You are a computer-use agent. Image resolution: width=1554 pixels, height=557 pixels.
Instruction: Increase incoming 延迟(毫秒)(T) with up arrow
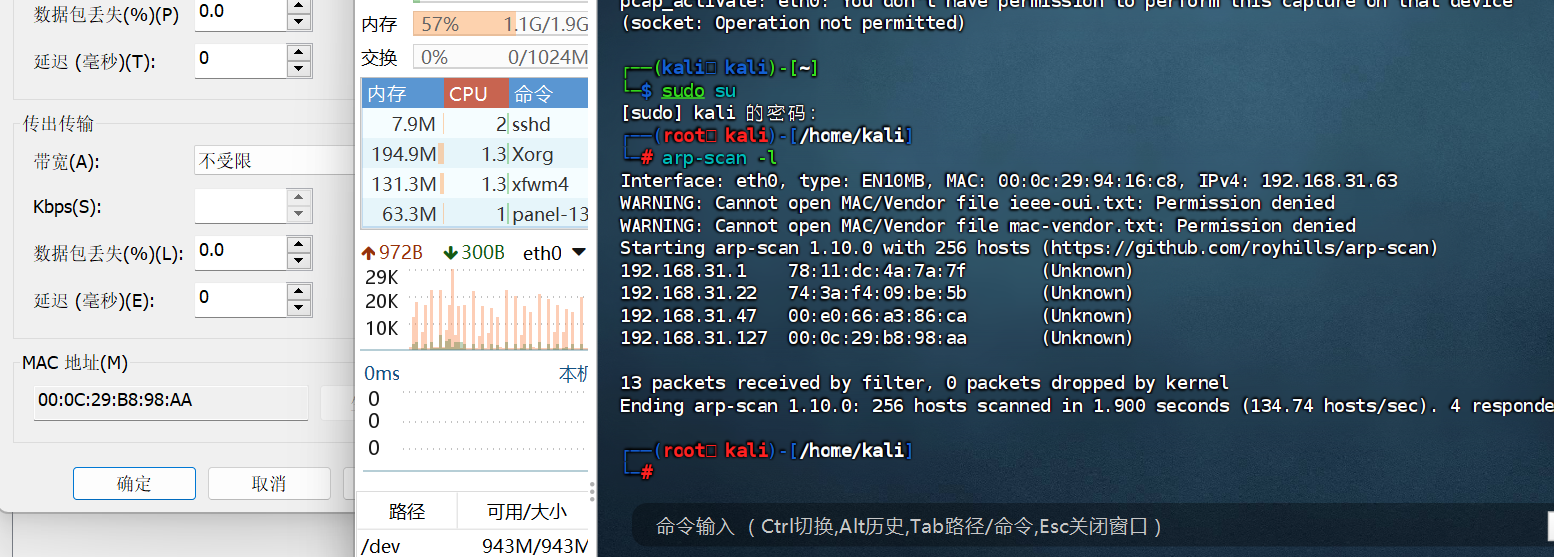click(298, 52)
